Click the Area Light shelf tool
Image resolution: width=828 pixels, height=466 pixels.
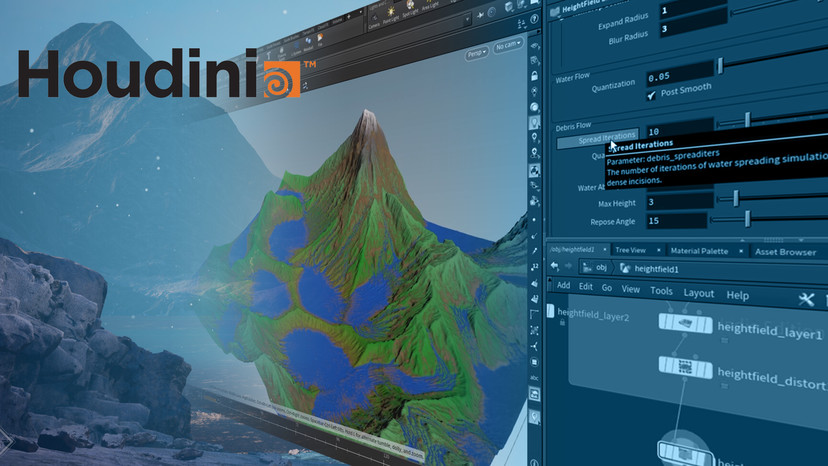click(x=430, y=6)
